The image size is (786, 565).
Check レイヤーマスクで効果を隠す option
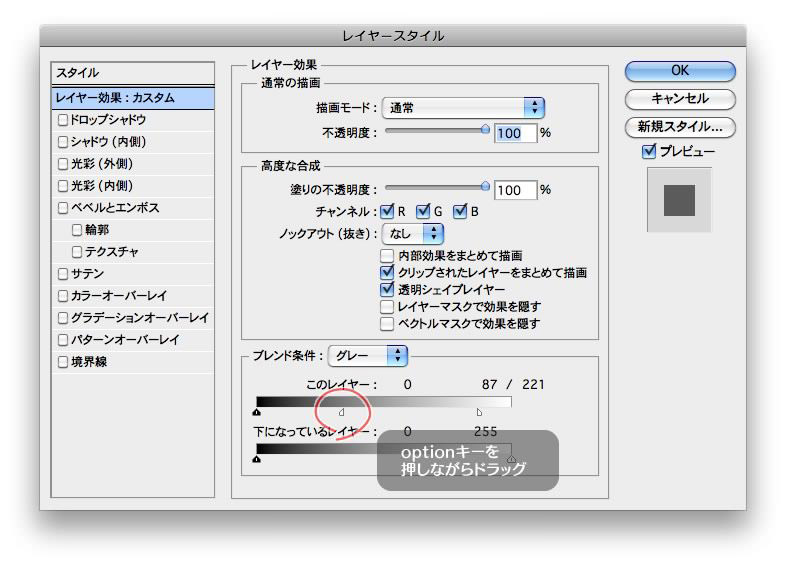point(386,306)
